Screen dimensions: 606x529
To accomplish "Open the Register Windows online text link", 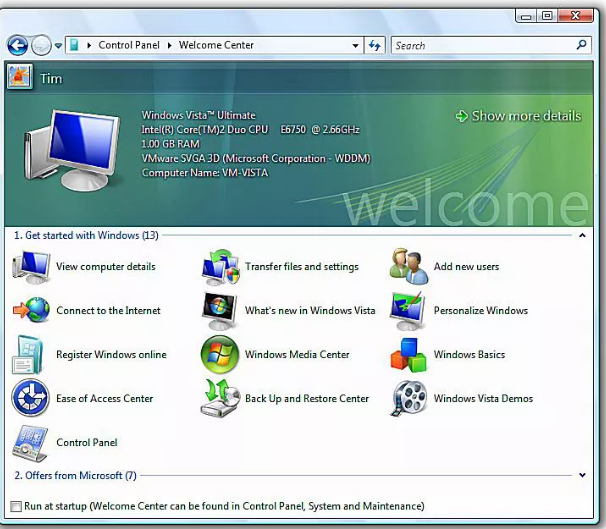I will (x=111, y=355).
